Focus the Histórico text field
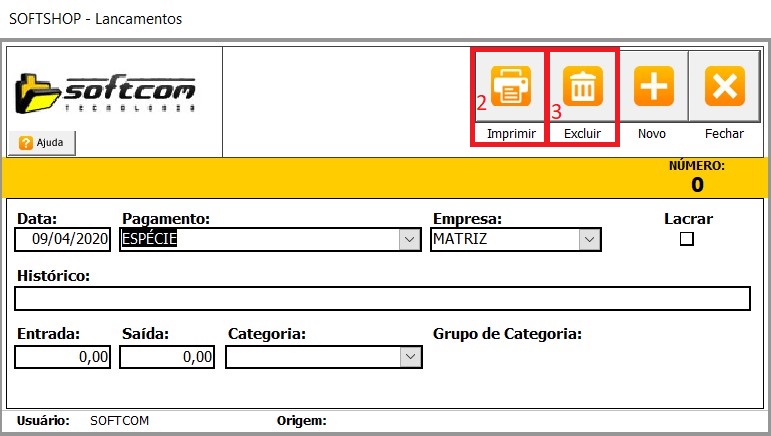The image size is (771, 436). (x=382, y=298)
